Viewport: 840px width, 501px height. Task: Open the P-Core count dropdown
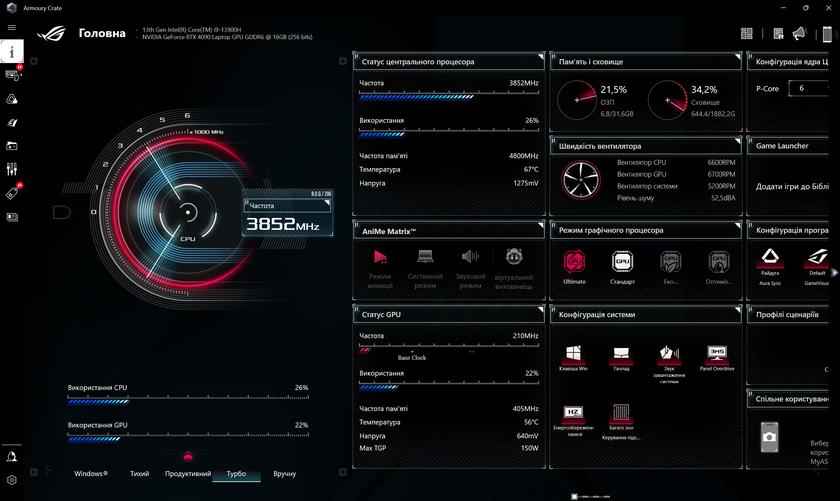[810, 88]
